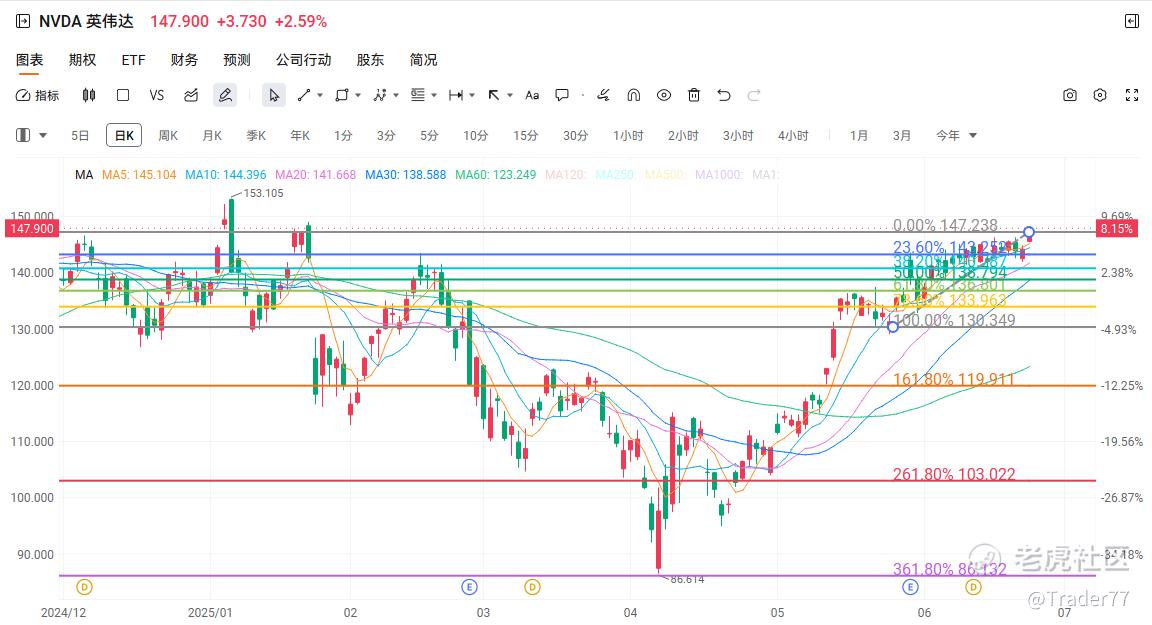Toggle the drawing pencil tool
Viewport: 1152px width, 625px height.
225,95
